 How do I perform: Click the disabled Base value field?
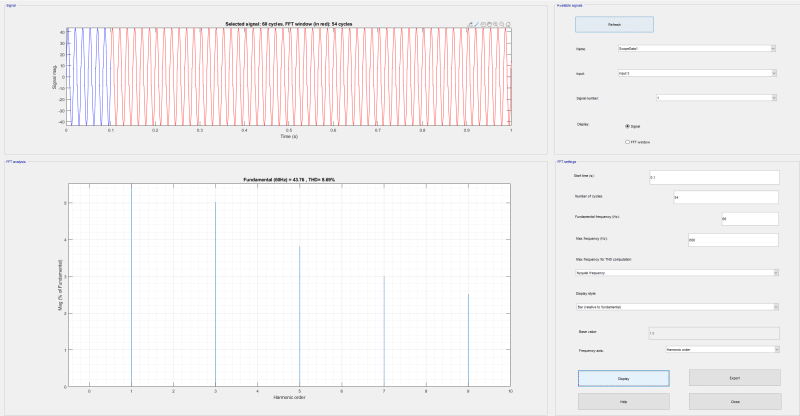click(714, 333)
